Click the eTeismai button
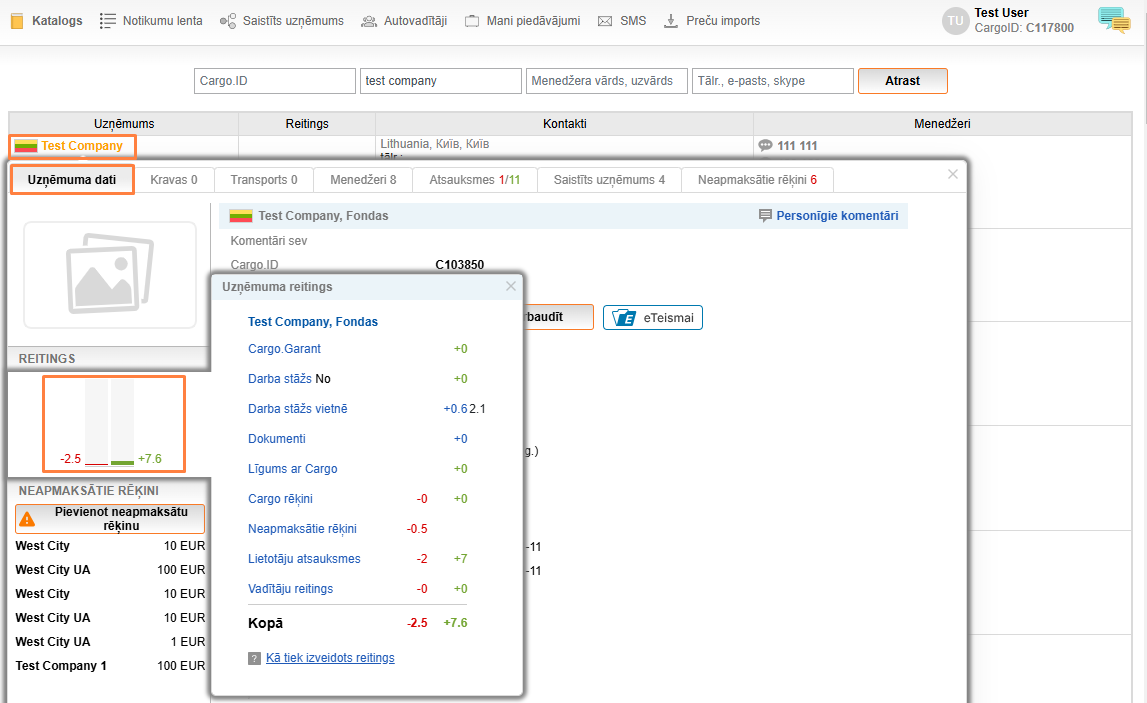 click(x=653, y=317)
